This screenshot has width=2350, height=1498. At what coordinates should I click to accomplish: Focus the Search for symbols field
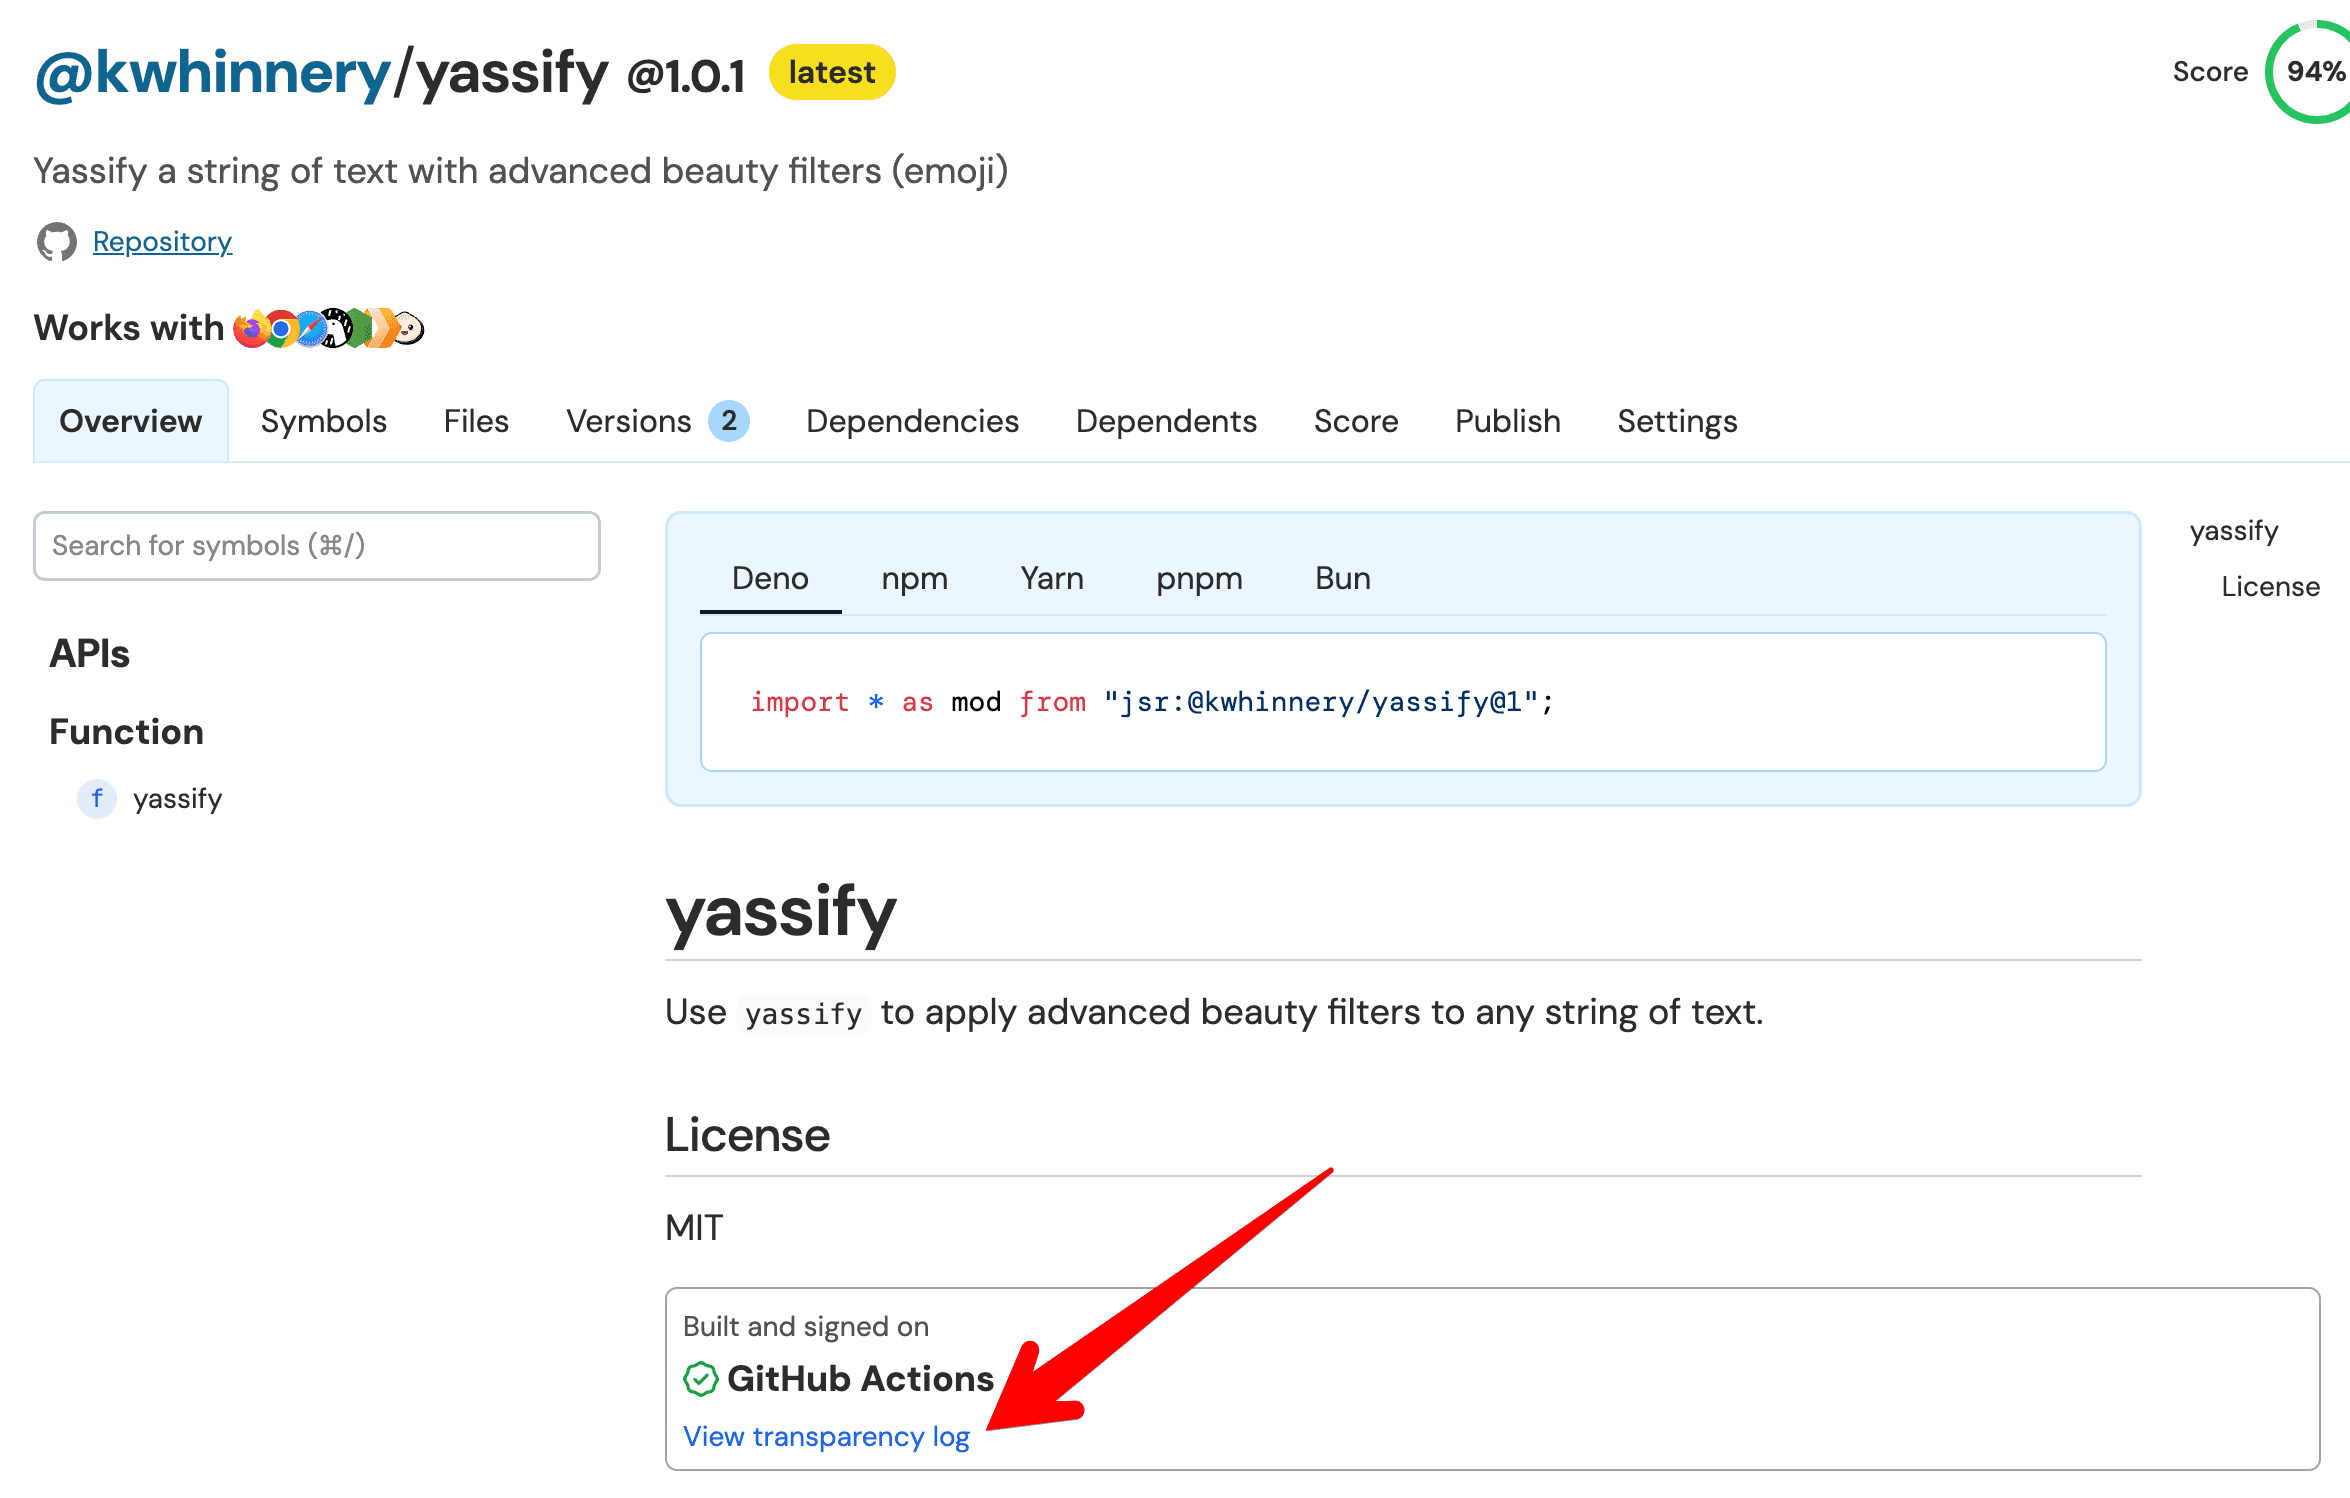317,546
